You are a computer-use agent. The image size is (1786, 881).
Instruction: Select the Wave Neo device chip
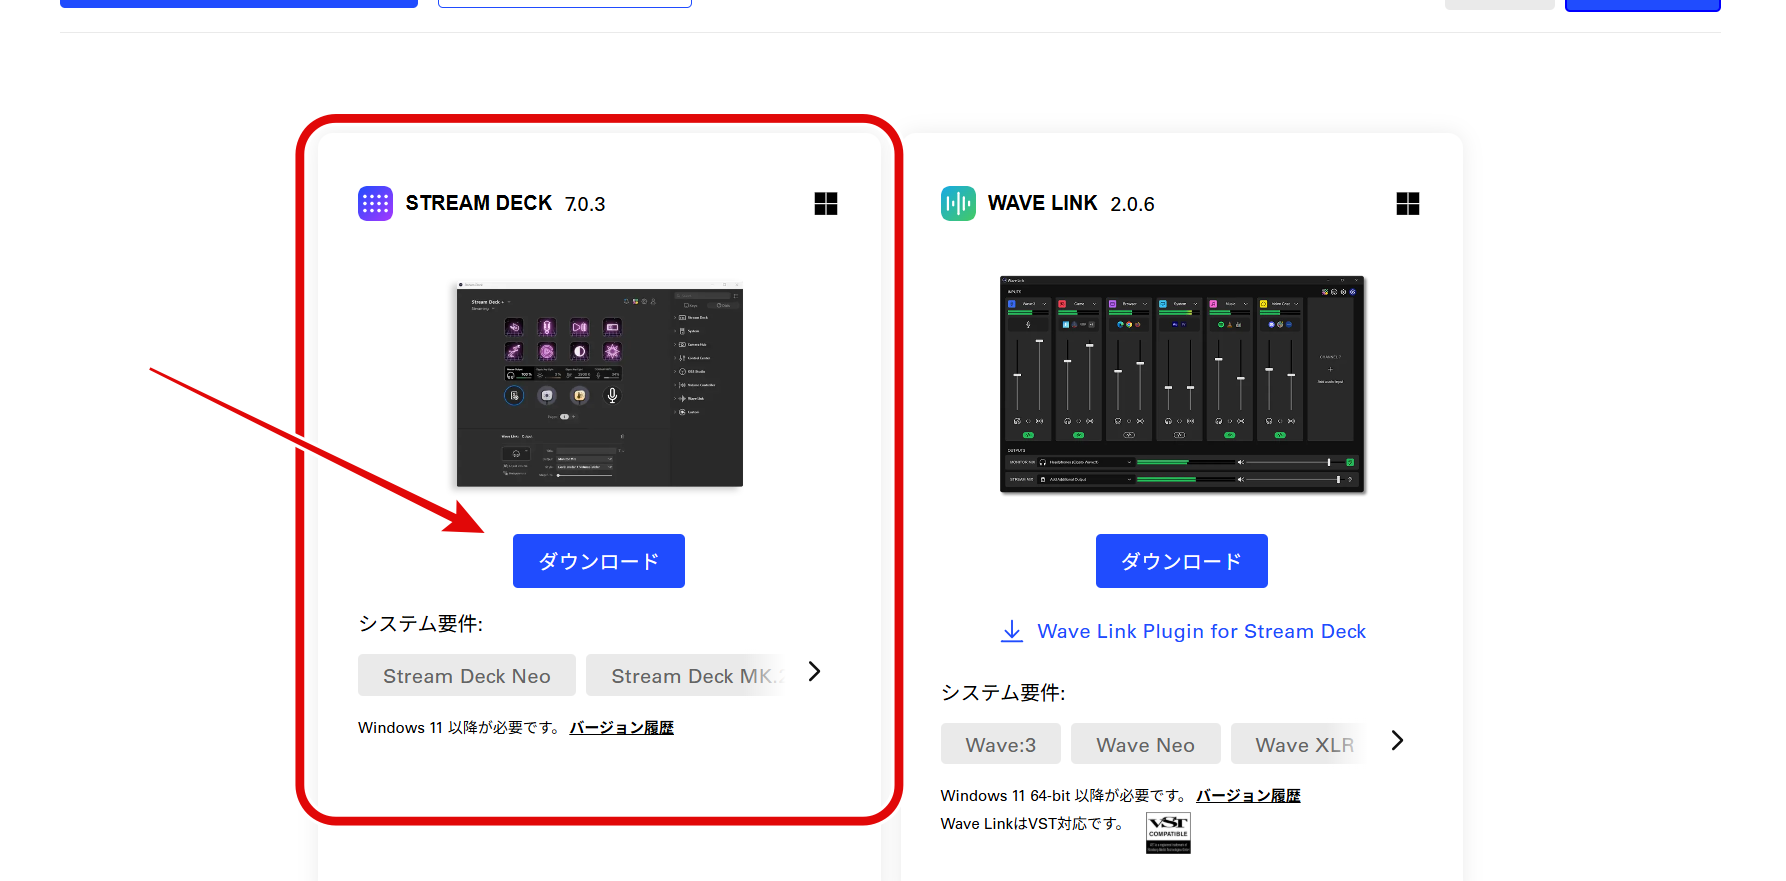click(x=1145, y=745)
